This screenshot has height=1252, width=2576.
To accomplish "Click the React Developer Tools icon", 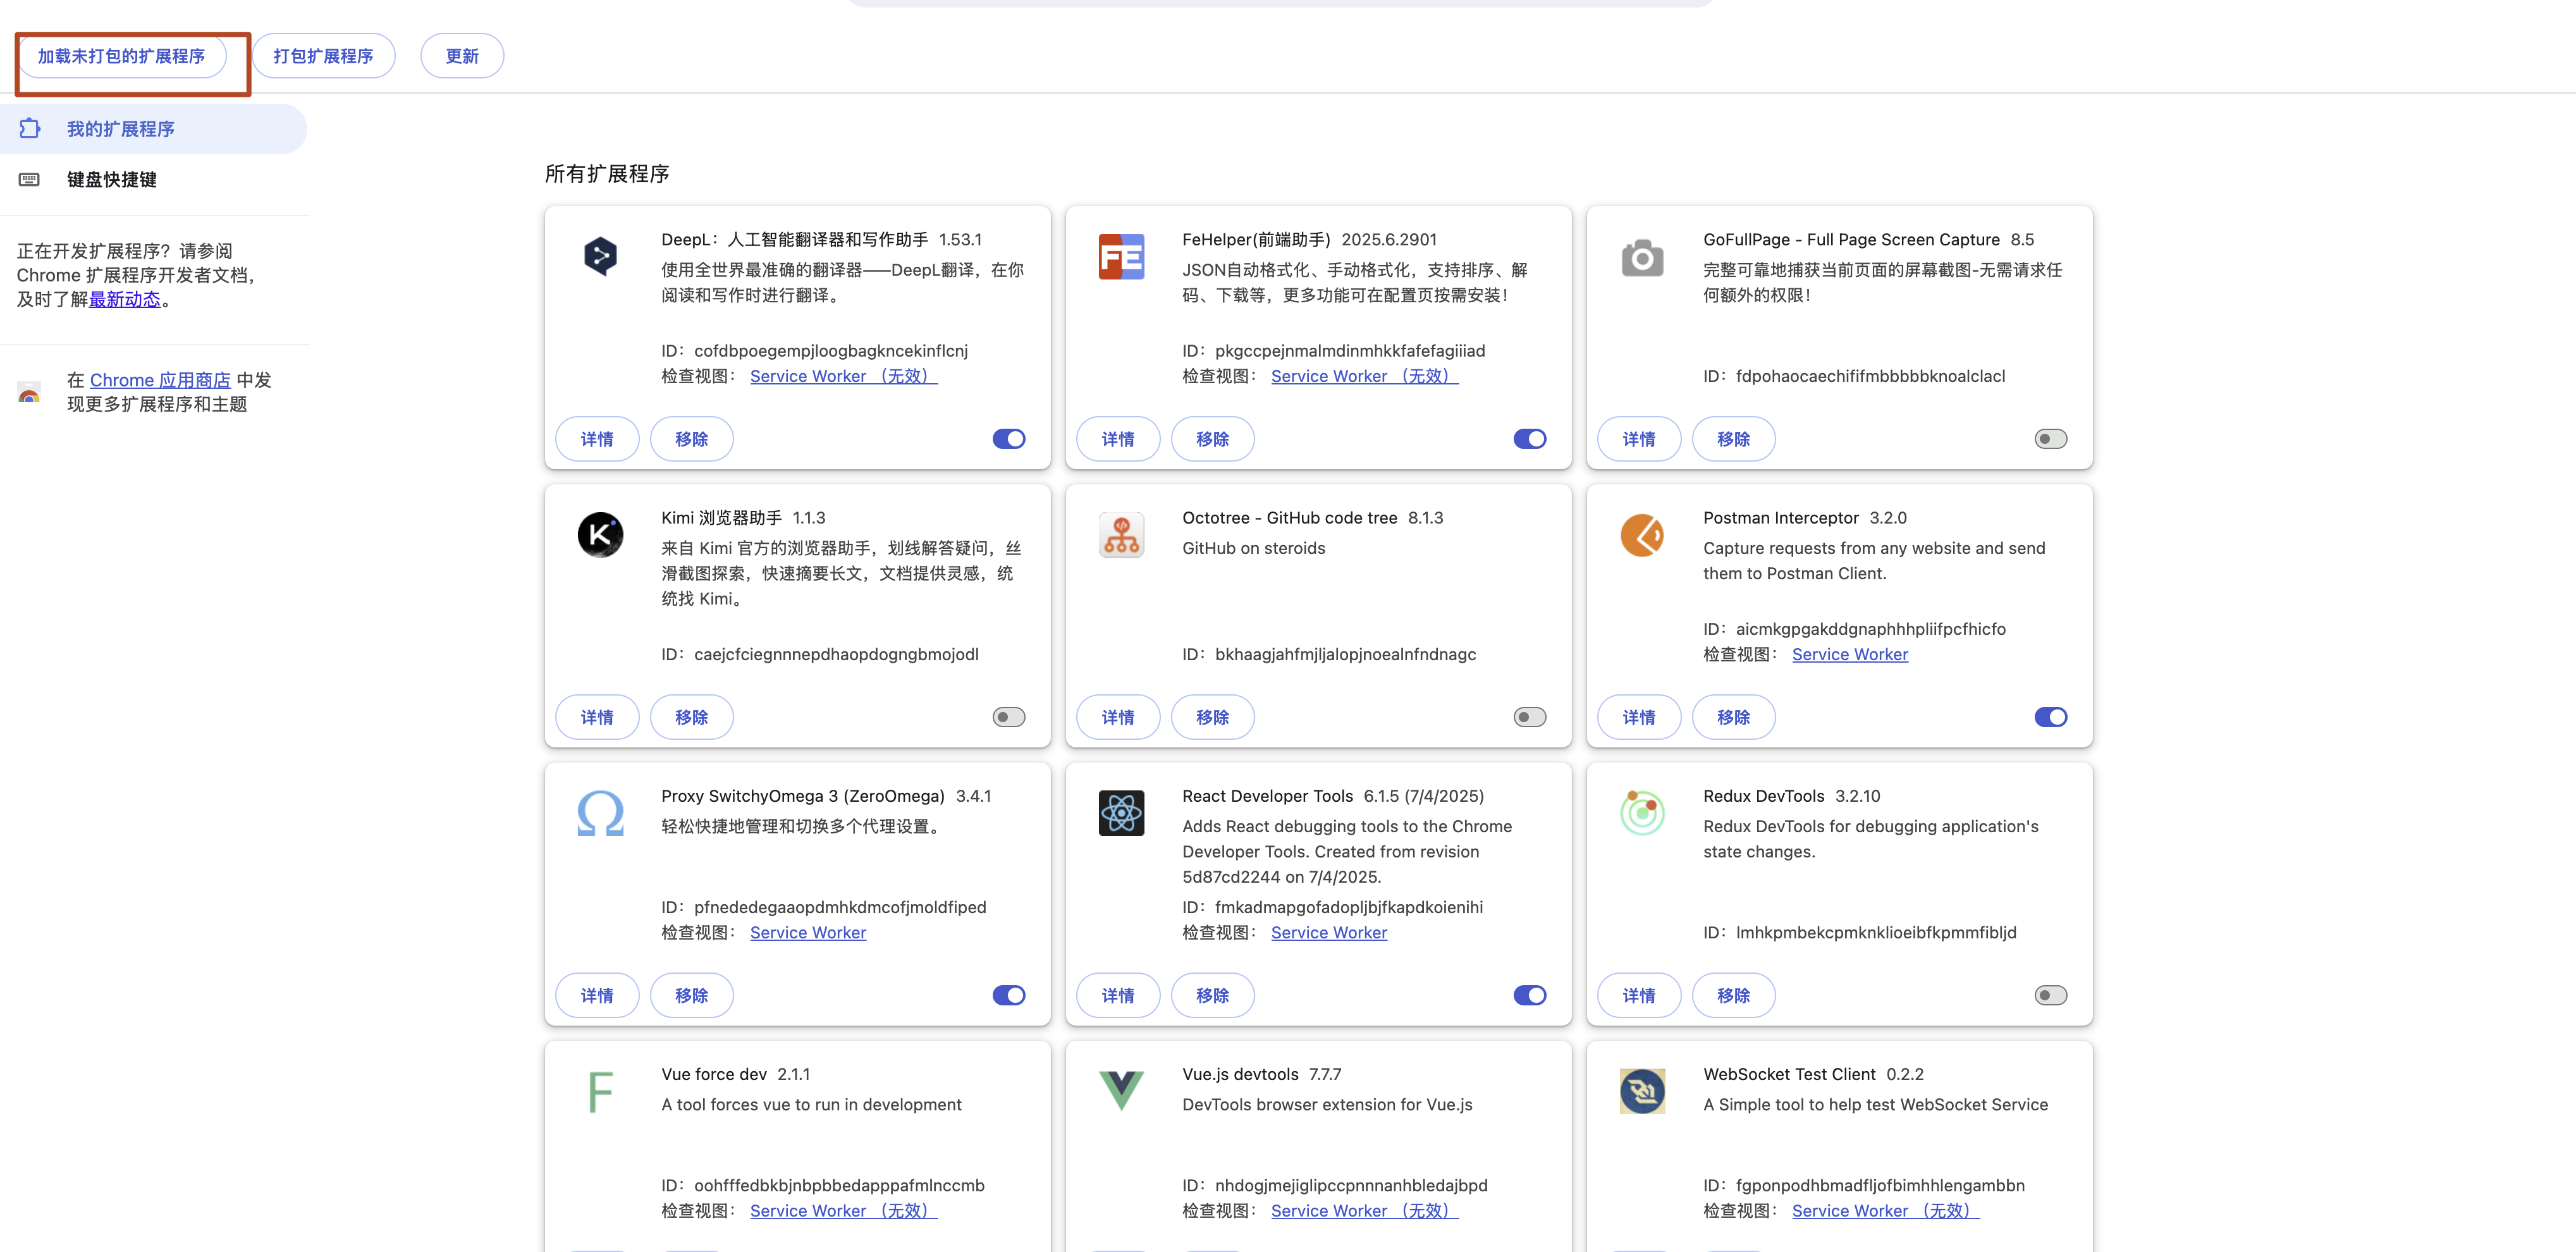I will pos(1121,813).
